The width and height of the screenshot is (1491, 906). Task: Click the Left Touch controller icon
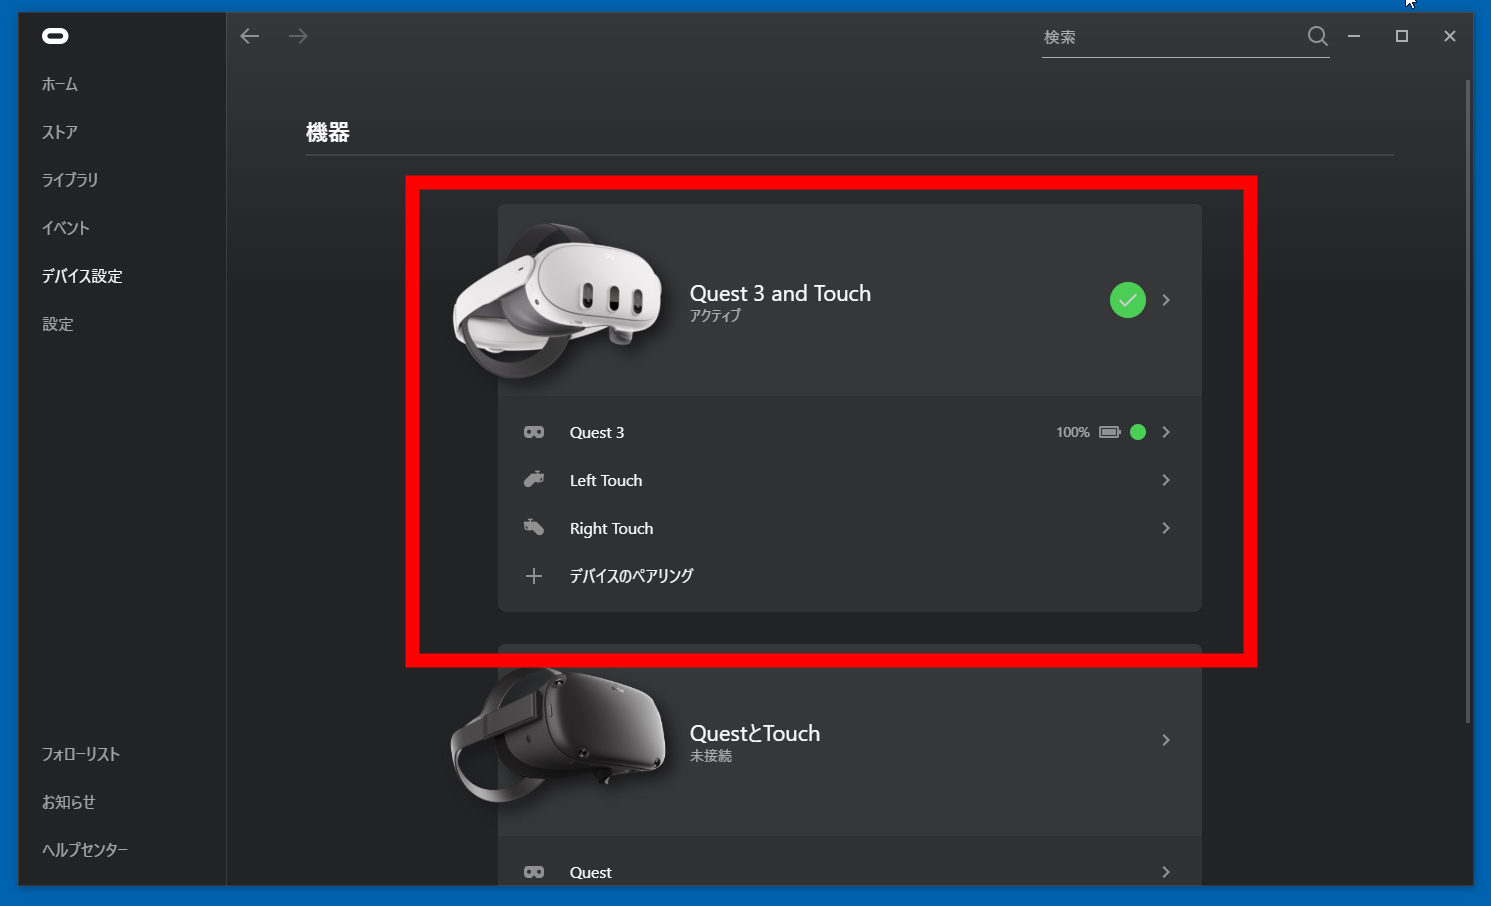click(x=534, y=480)
